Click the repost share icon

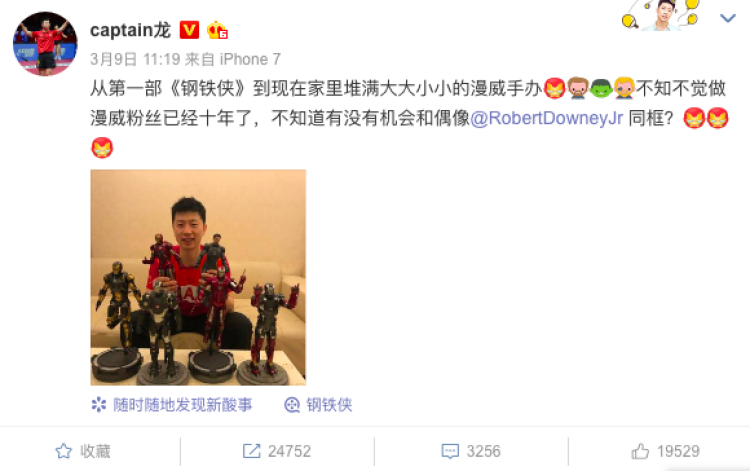[252, 451]
